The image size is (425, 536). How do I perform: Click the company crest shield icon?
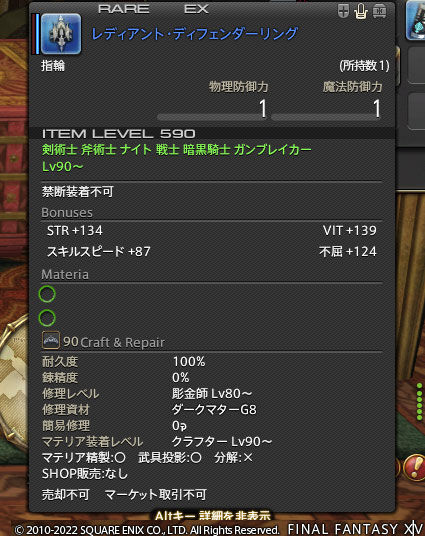(343, 11)
